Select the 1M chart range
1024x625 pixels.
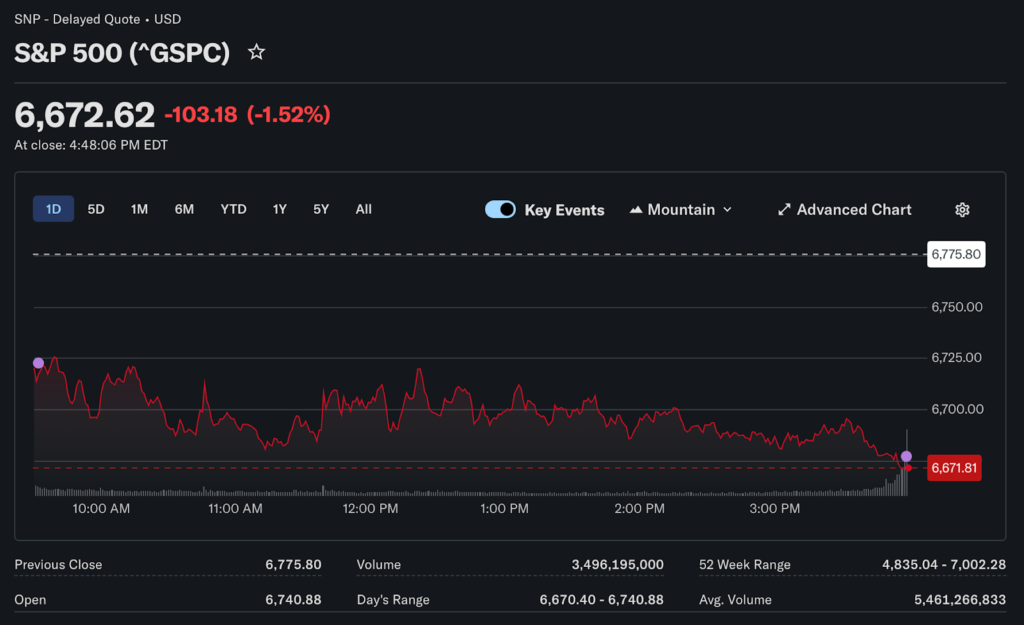click(139, 209)
